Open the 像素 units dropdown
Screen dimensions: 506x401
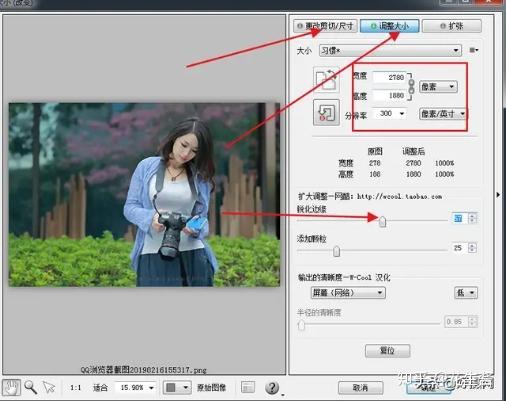click(x=438, y=87)
